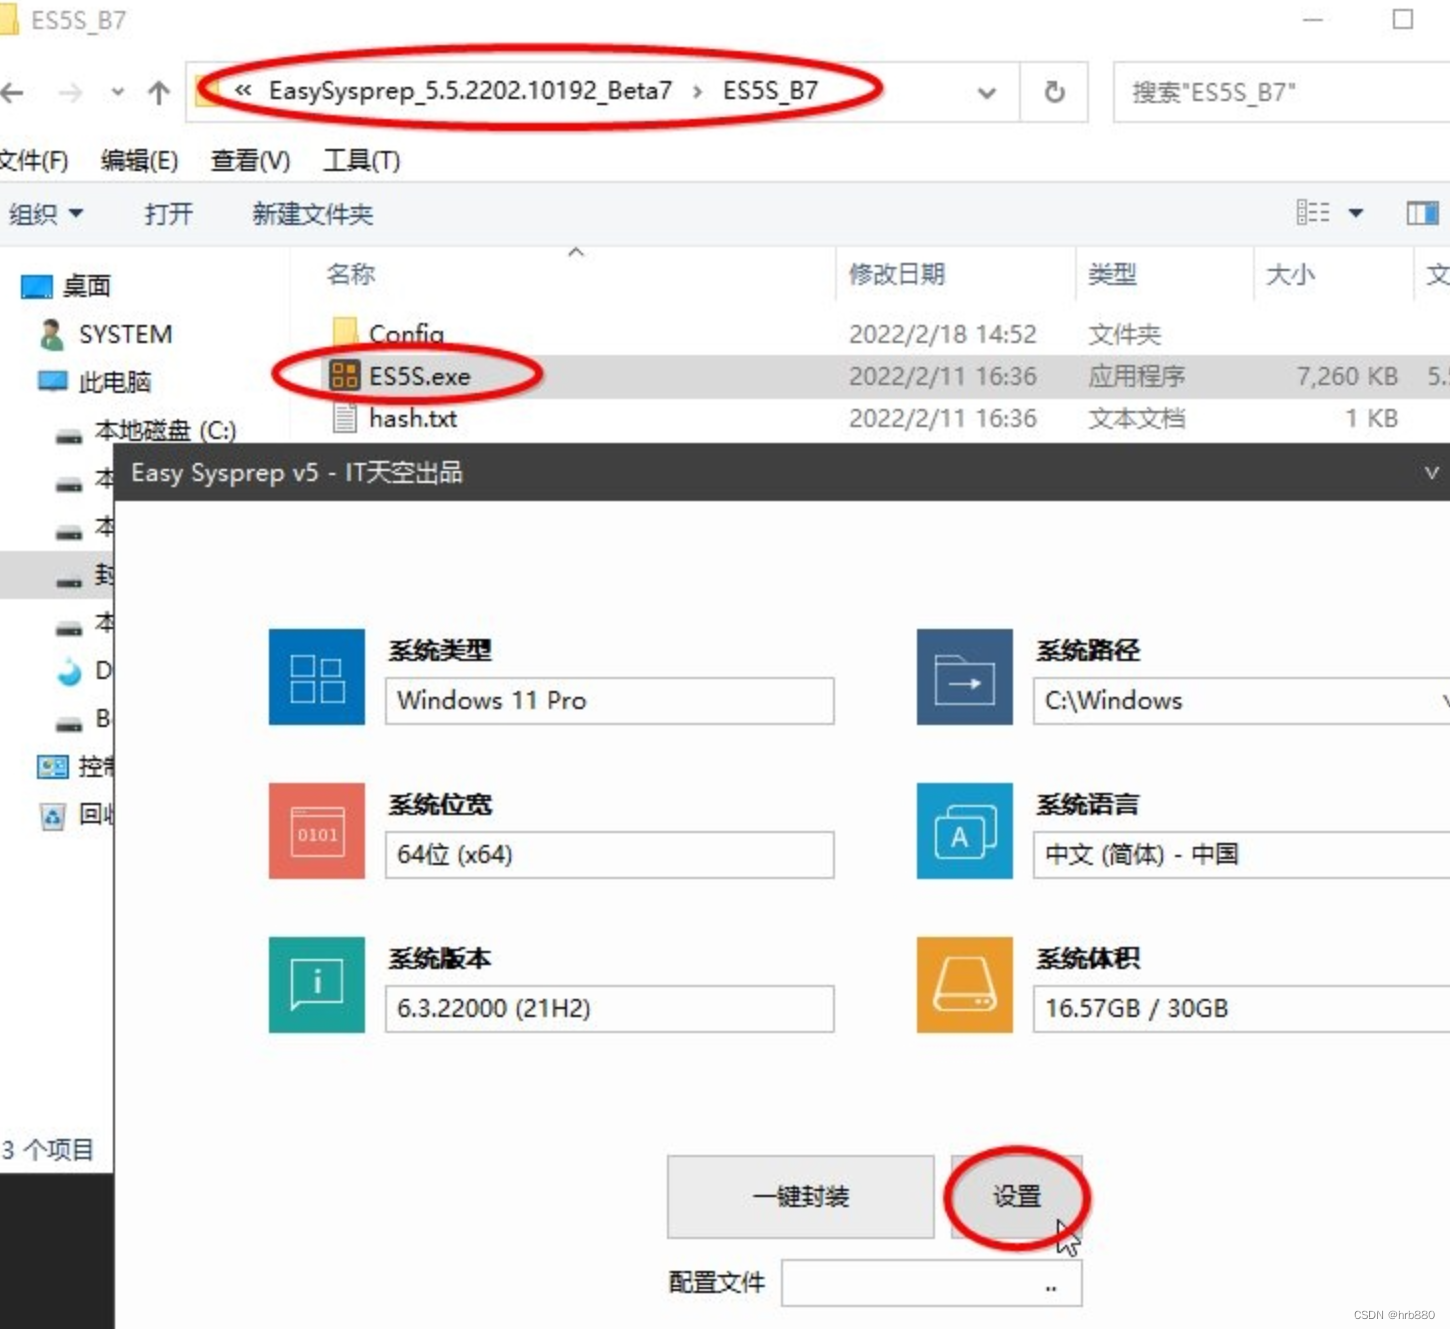
Task: Open view options dropdown arrow
Action: [x=1356, y=213]
